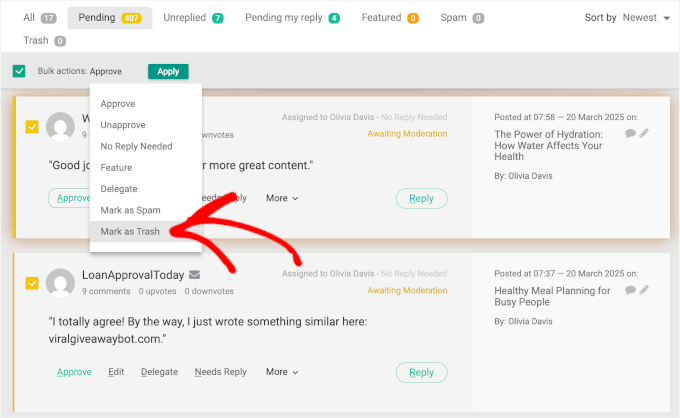Open the Pending my reply tab
Image resolution: width=680 pixels, height=418 pixels.
pyautogui.click(x=292, y=18)
